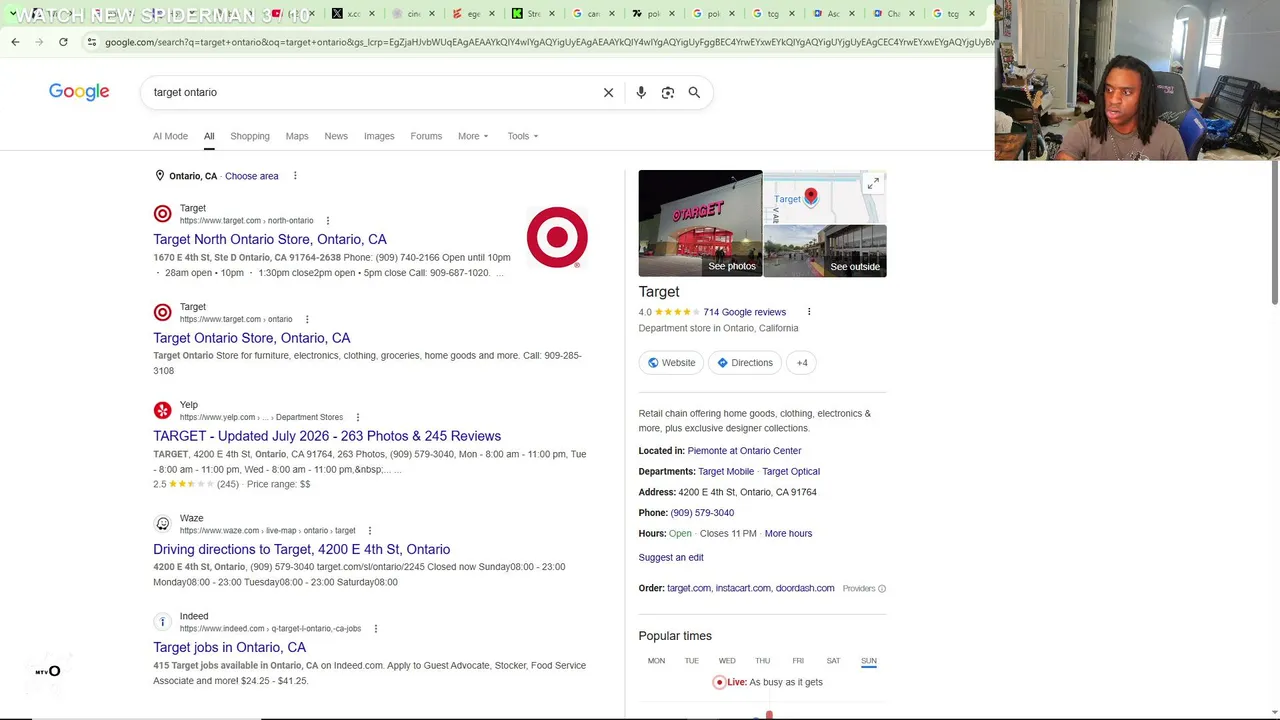Open the Tools dropdown

[522, 136]
